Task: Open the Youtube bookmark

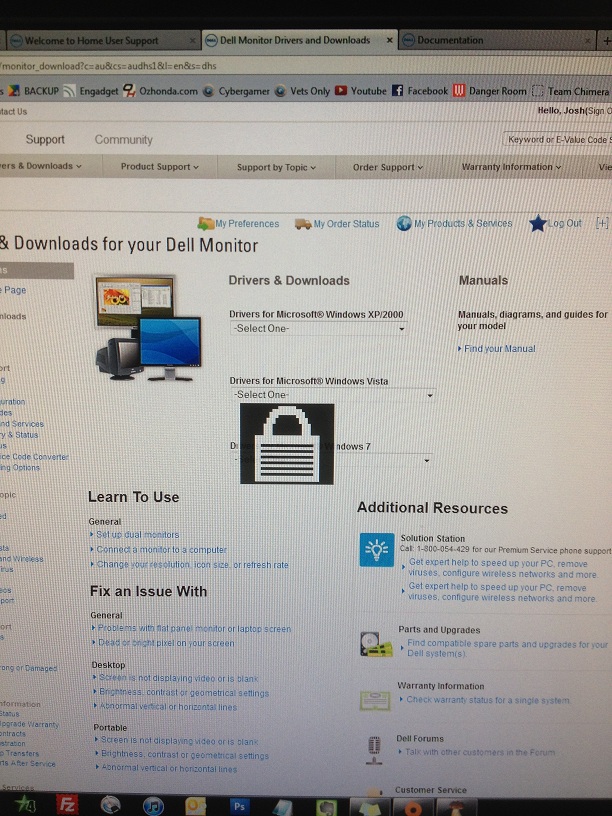Action: [361, 91]
